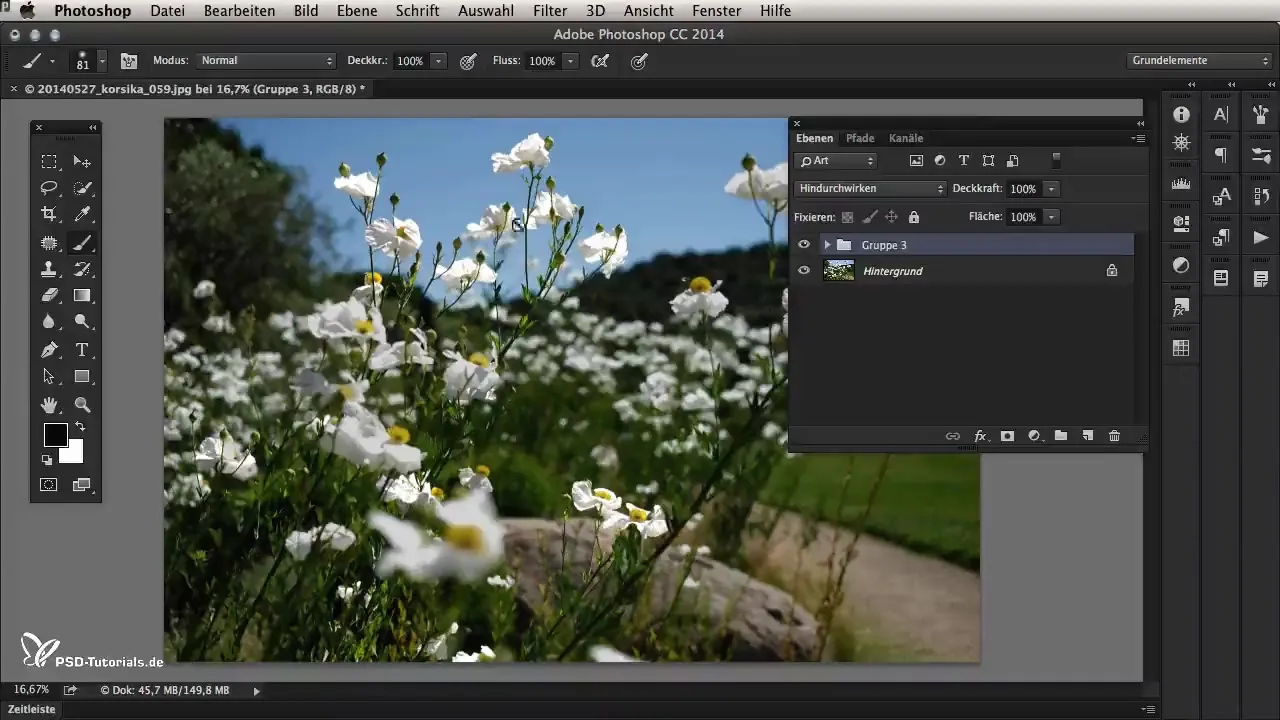The height and width of the screenshot is (720, 1280).
Task: Open the Grundelemente workspace dropdown
Action: tap(1198, 61)
